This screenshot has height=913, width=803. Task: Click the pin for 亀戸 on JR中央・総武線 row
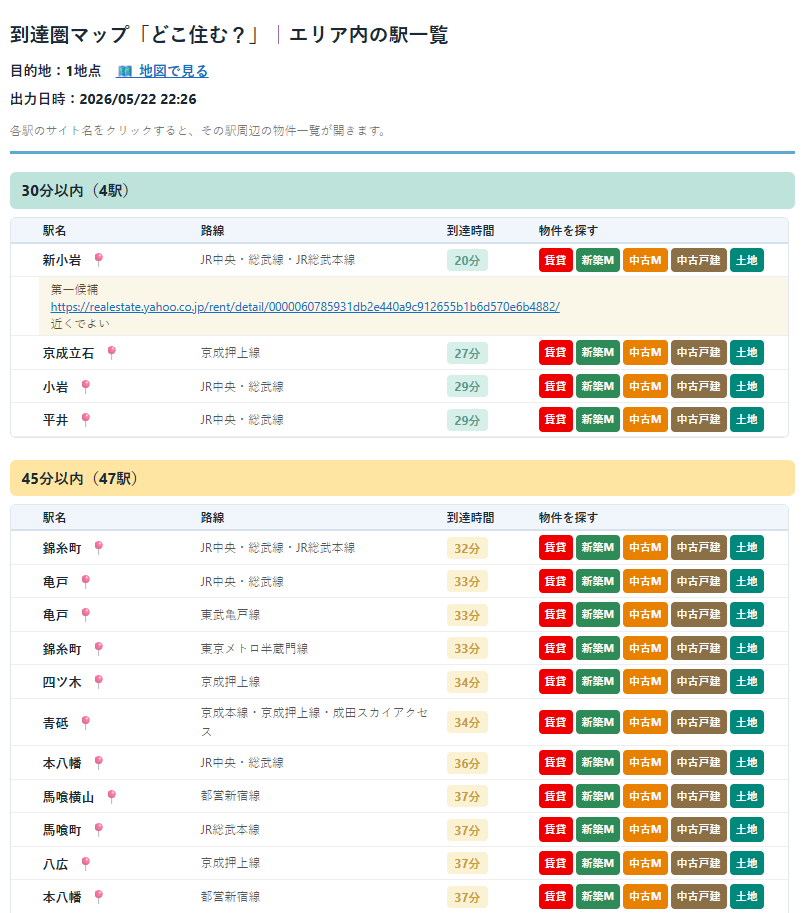pos(86,581)
